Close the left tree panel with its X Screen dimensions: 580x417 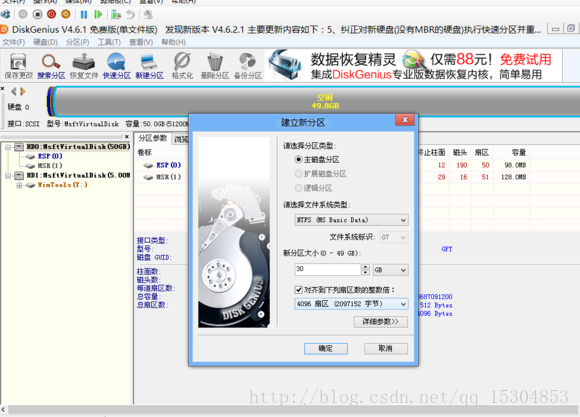[127, 137]
